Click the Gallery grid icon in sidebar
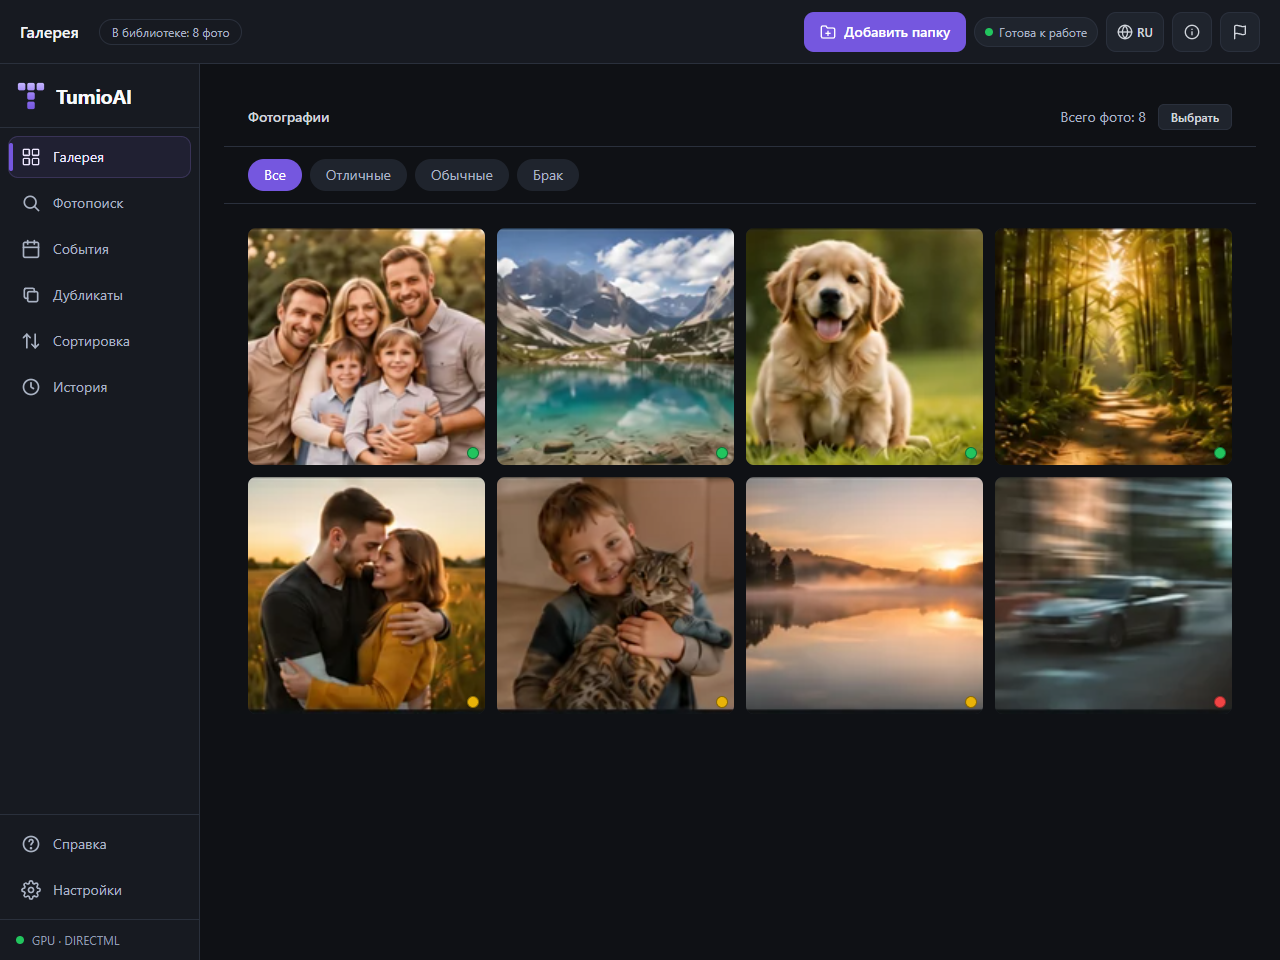This screenshot has height=960, width=1280. (31, 157)
